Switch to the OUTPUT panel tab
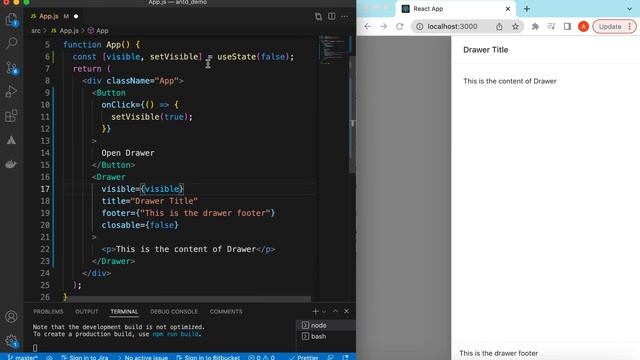Viewport: 640px width, 360px height. tap(87, 311)
